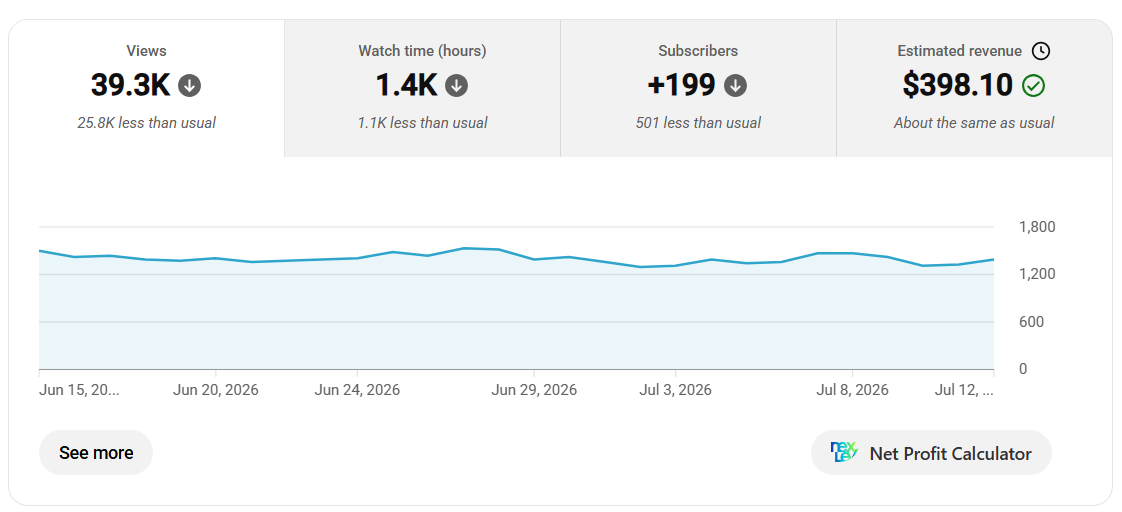Click the clock icon beside Estimated revenue
Viewport: 1122px width, 512px height.
coord(1041,51)
